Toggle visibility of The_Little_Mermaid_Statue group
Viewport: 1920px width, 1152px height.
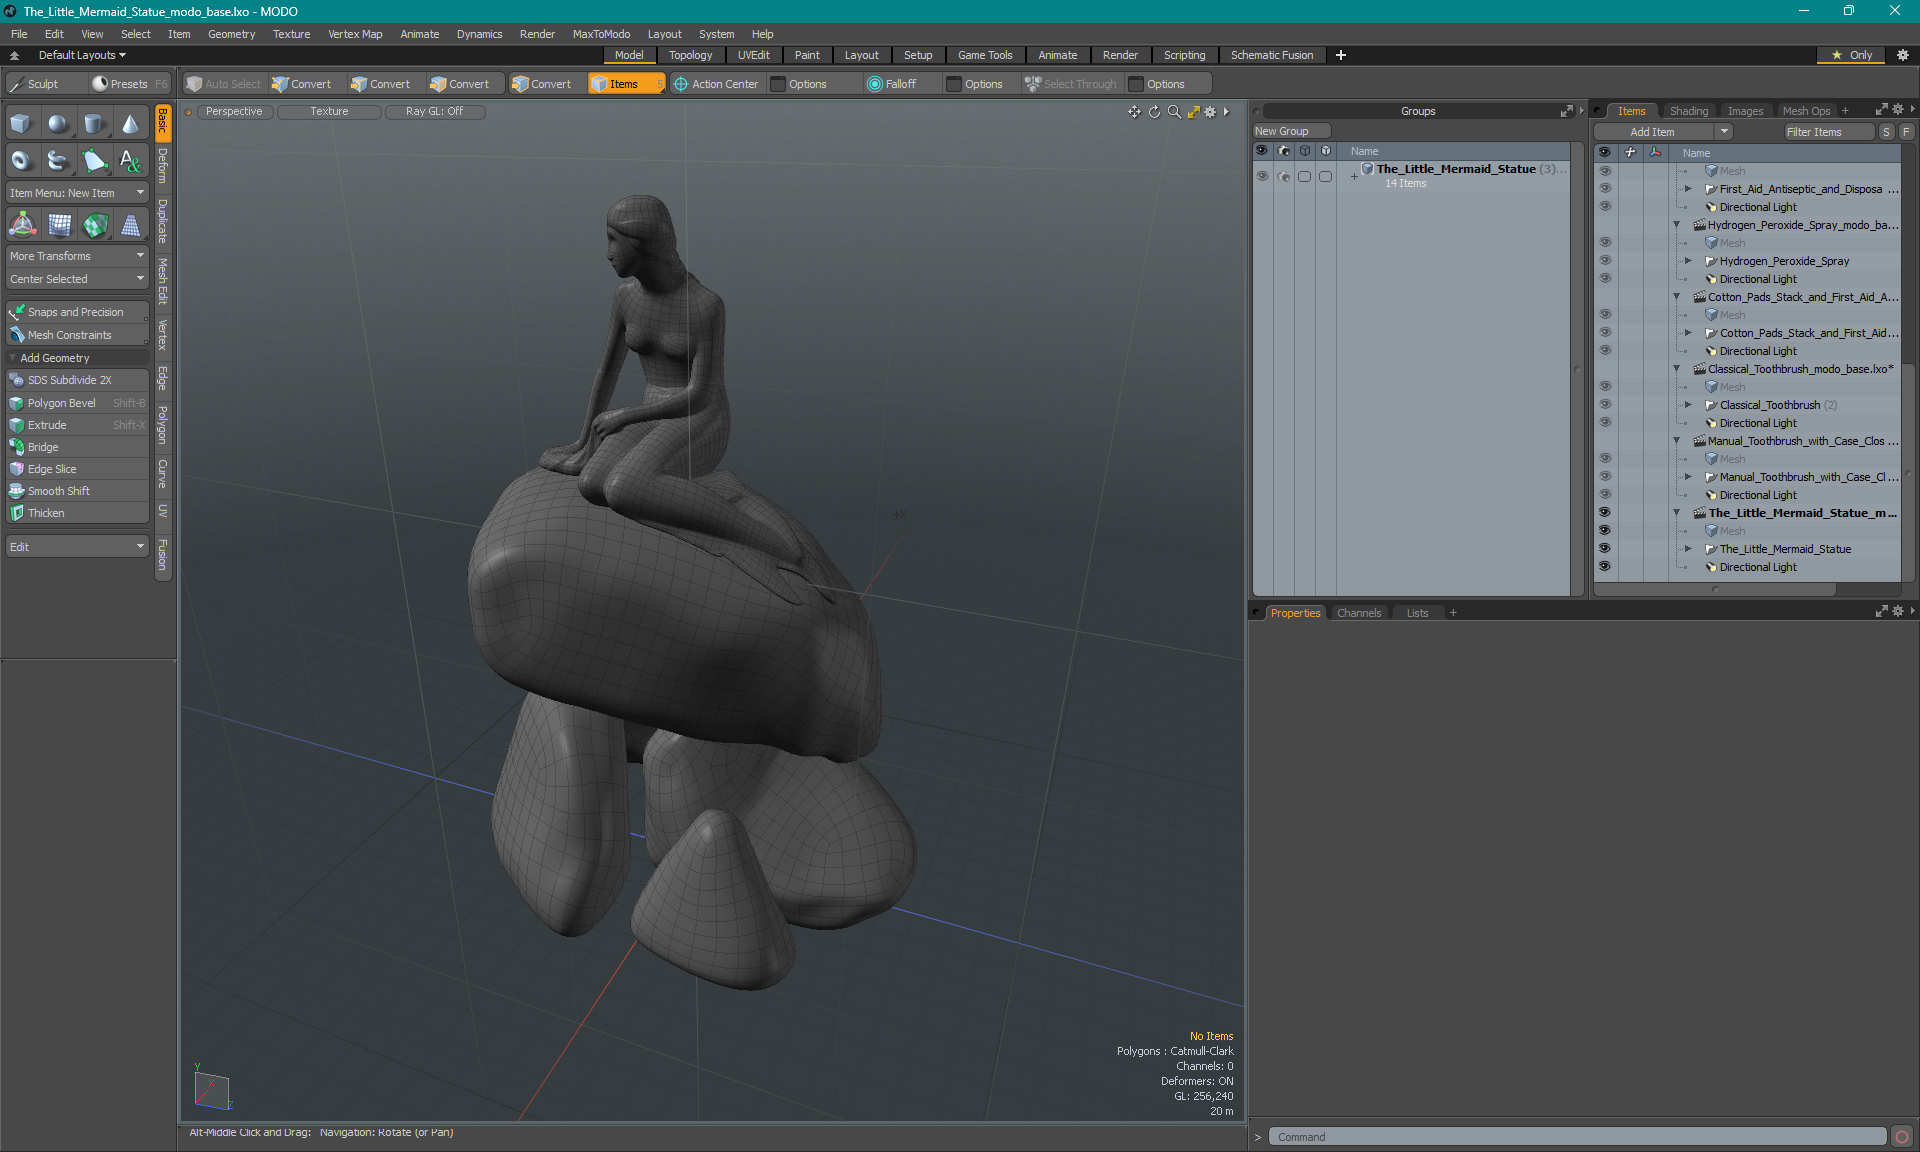click(1262, 176)
